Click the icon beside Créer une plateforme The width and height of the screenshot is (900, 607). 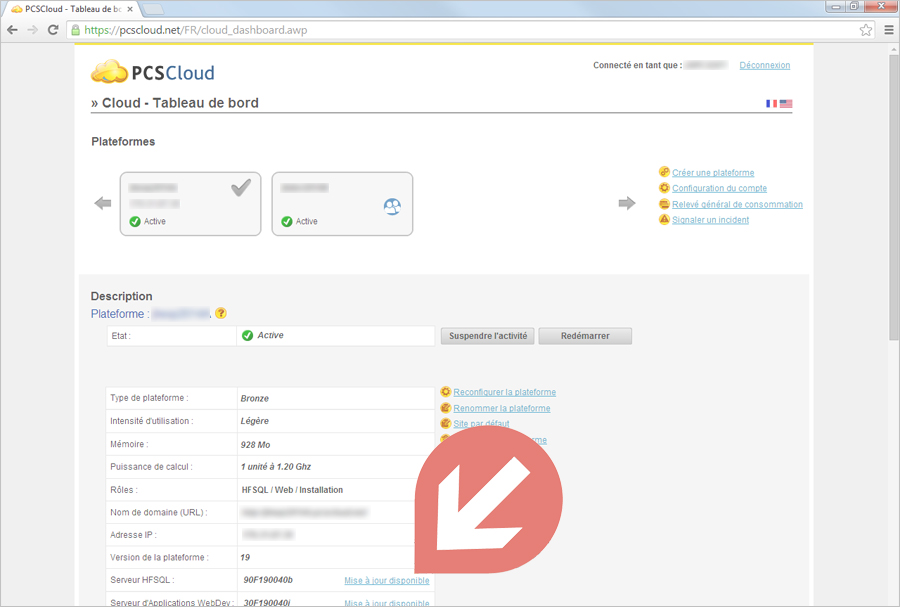[x=664, y=172]
